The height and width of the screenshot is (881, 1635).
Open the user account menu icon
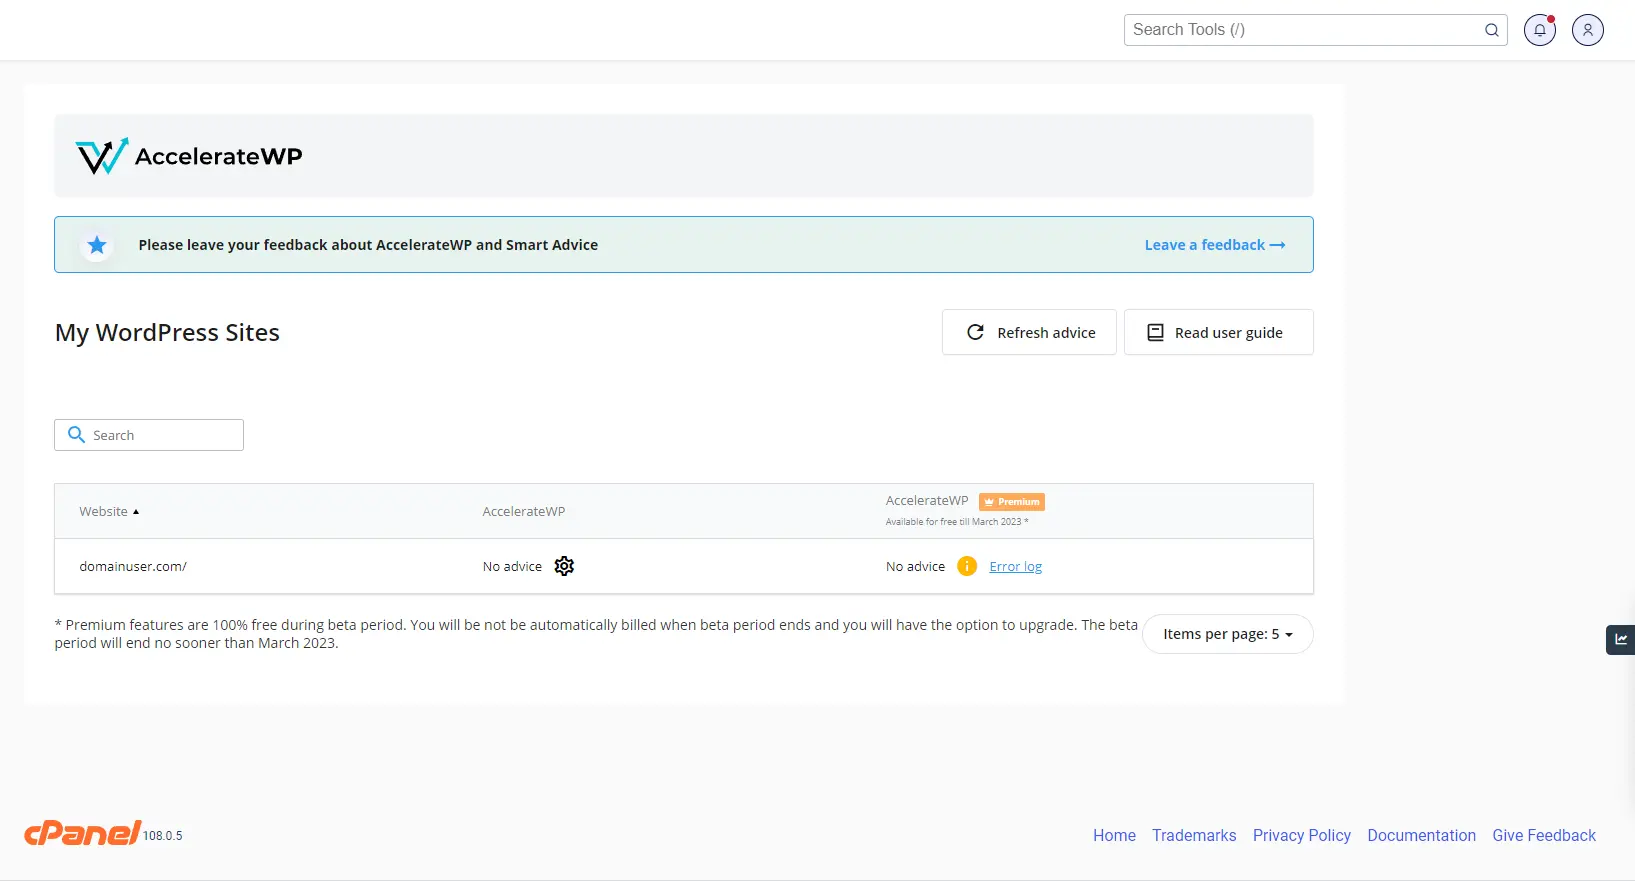(x=1588, y=30)
